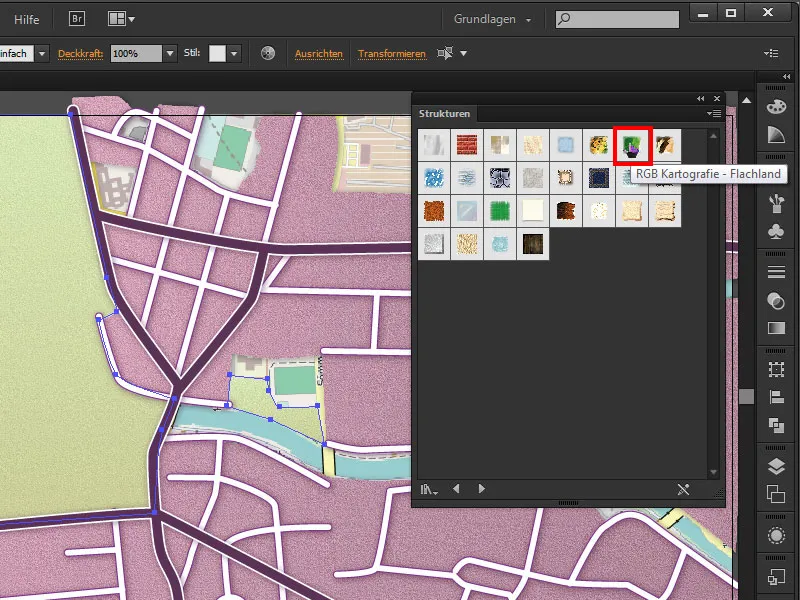This screenshot has height=600, width=800.
Task: Open the Stroke panel icon with three lines
Action: coord(776,272)
